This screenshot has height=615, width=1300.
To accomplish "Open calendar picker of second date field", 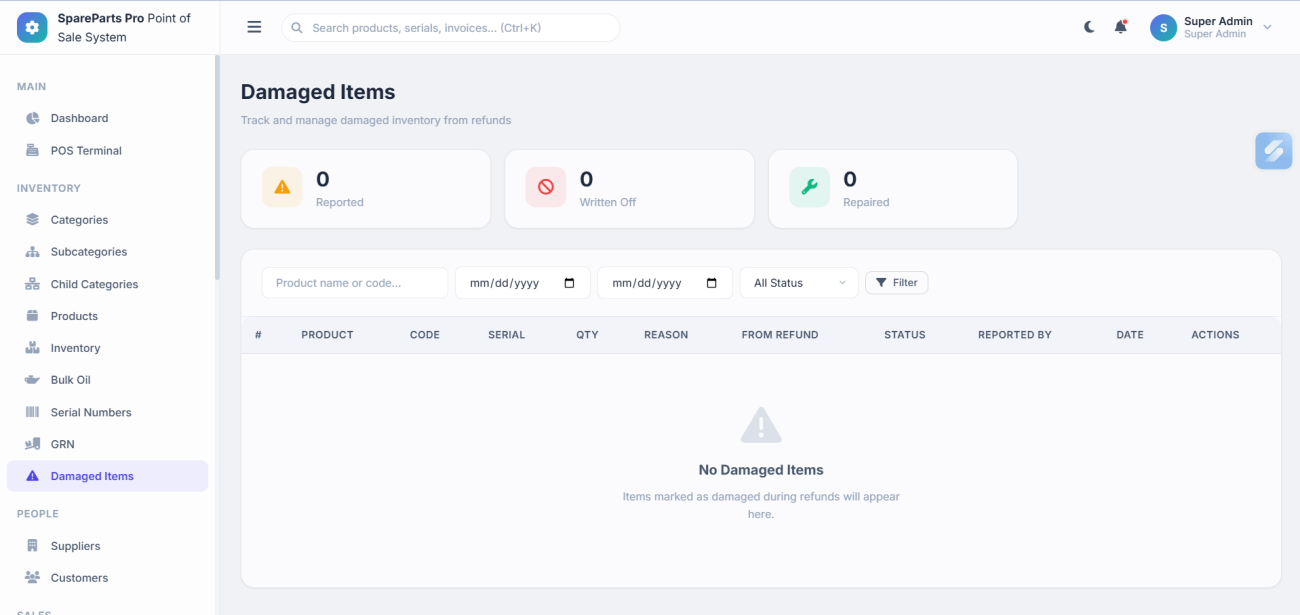I will (x=712, y=283).
